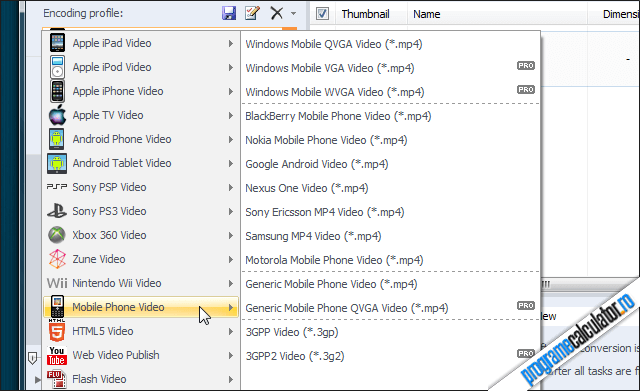Open the Xbox 360 Video submenu

tap(141, 235)
